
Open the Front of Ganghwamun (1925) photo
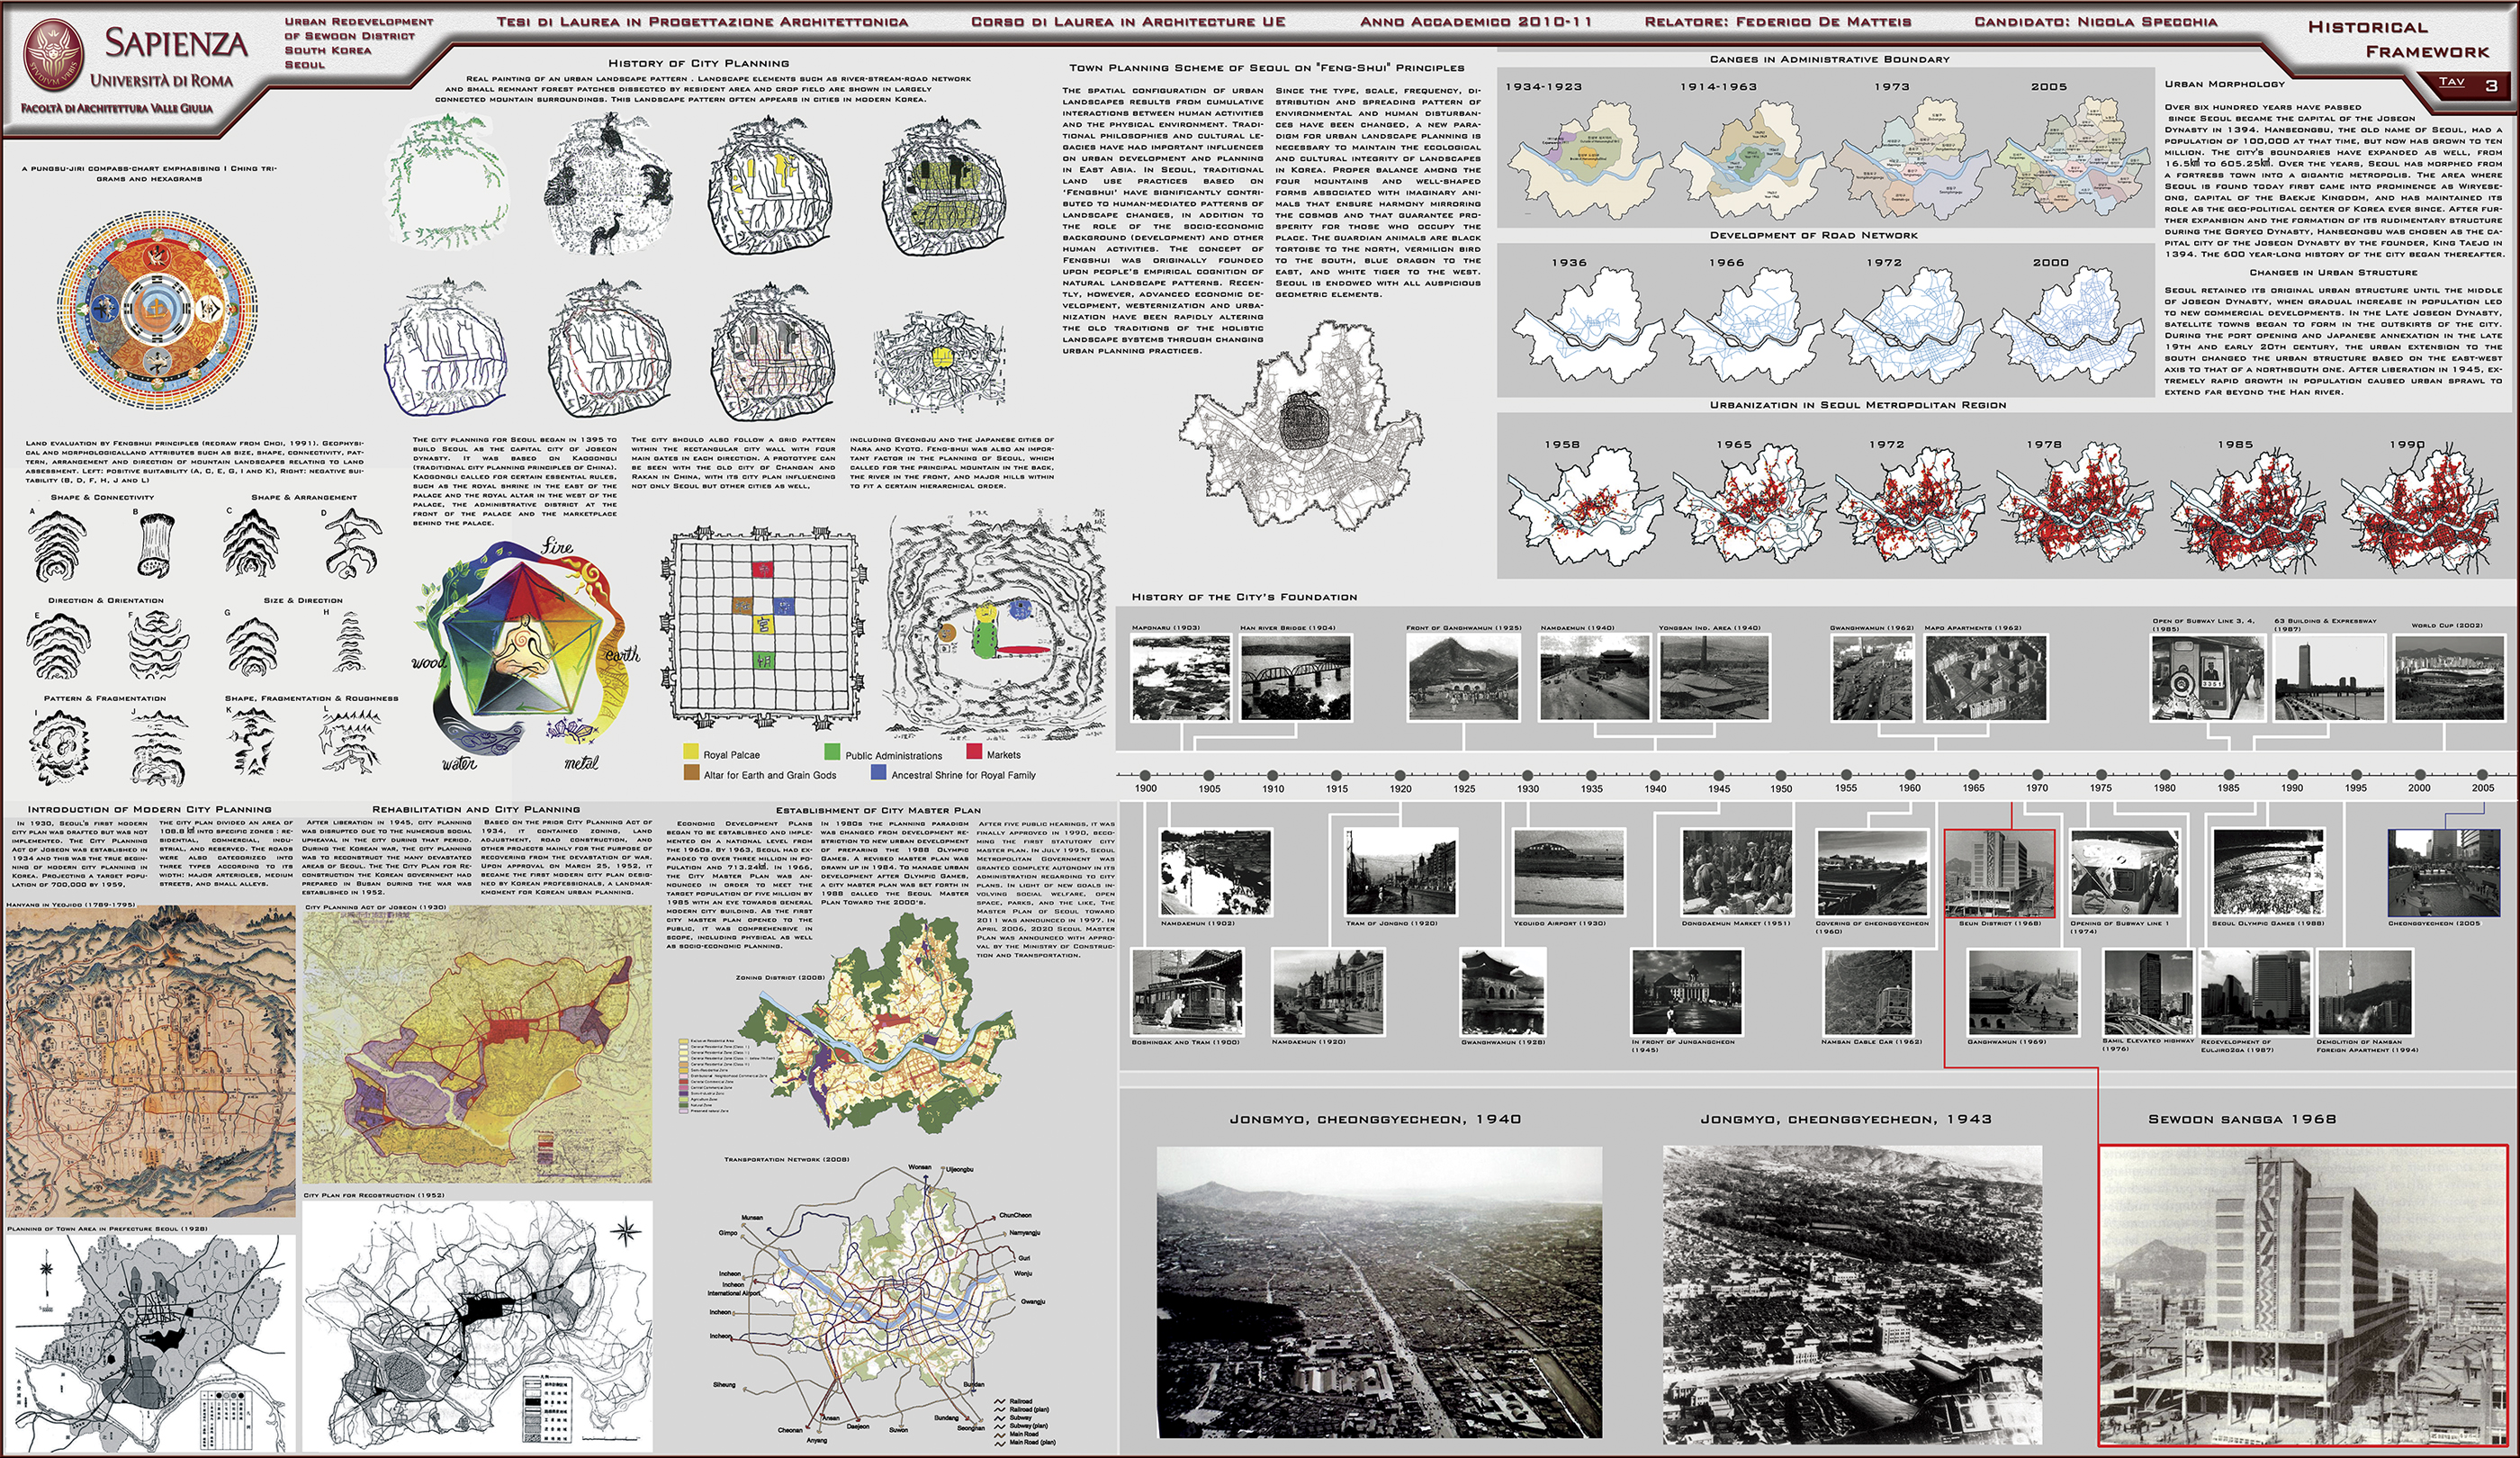coord(1463,677)
